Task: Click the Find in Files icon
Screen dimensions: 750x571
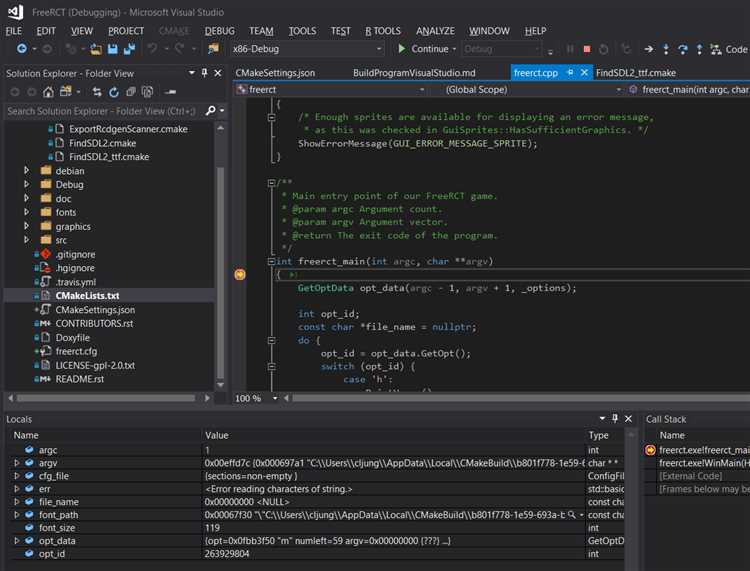Action: pyautogui.click(x=213, y=49)
